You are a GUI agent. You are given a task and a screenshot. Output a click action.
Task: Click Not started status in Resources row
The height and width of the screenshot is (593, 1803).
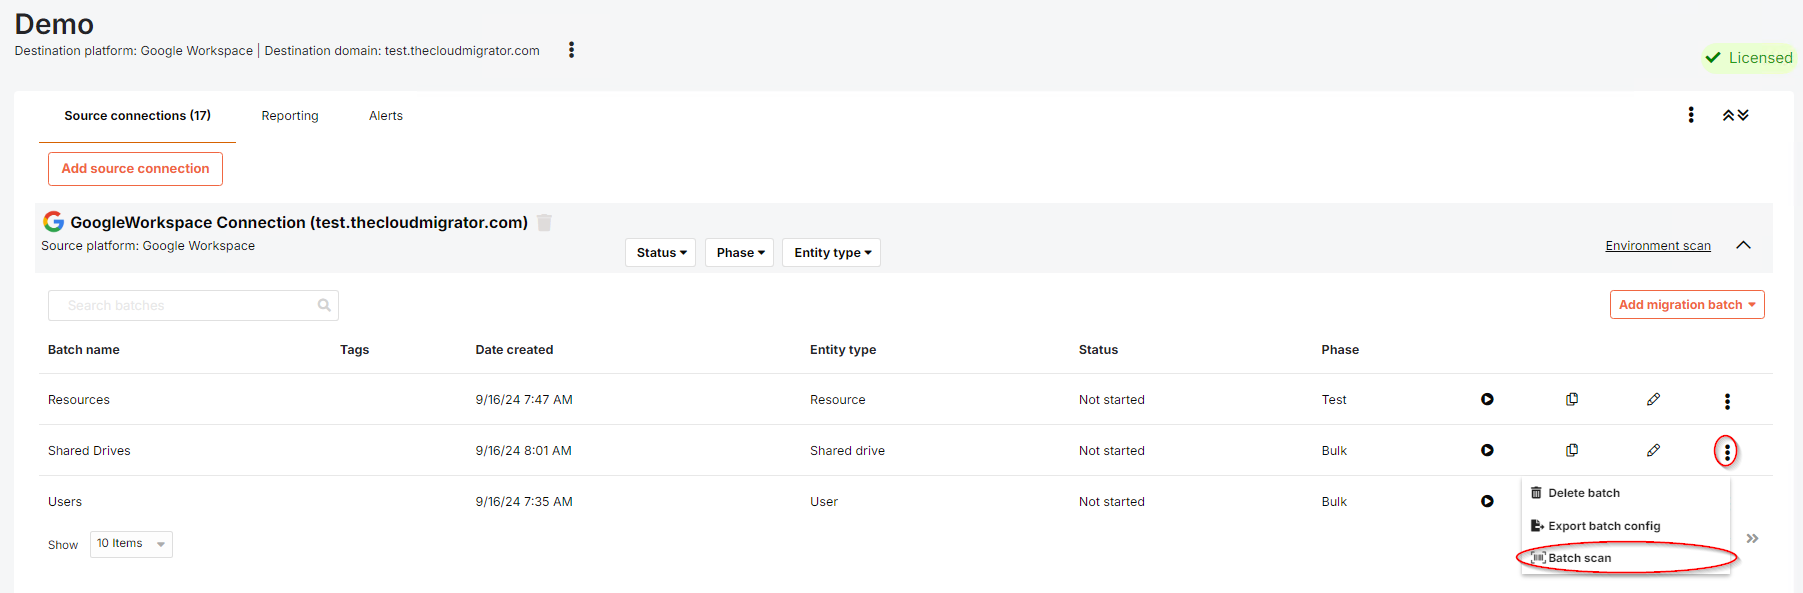point(1112,400)
